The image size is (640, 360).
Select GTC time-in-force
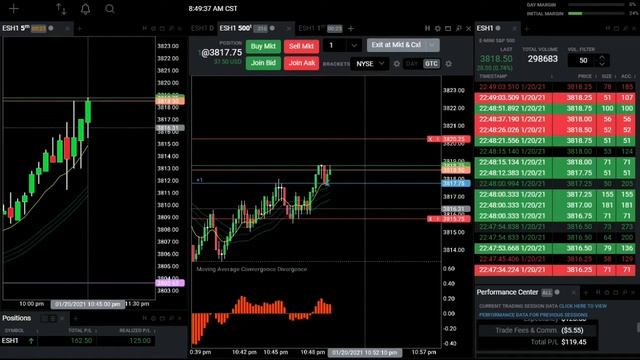pyautogui.click(x=431, y=64)
